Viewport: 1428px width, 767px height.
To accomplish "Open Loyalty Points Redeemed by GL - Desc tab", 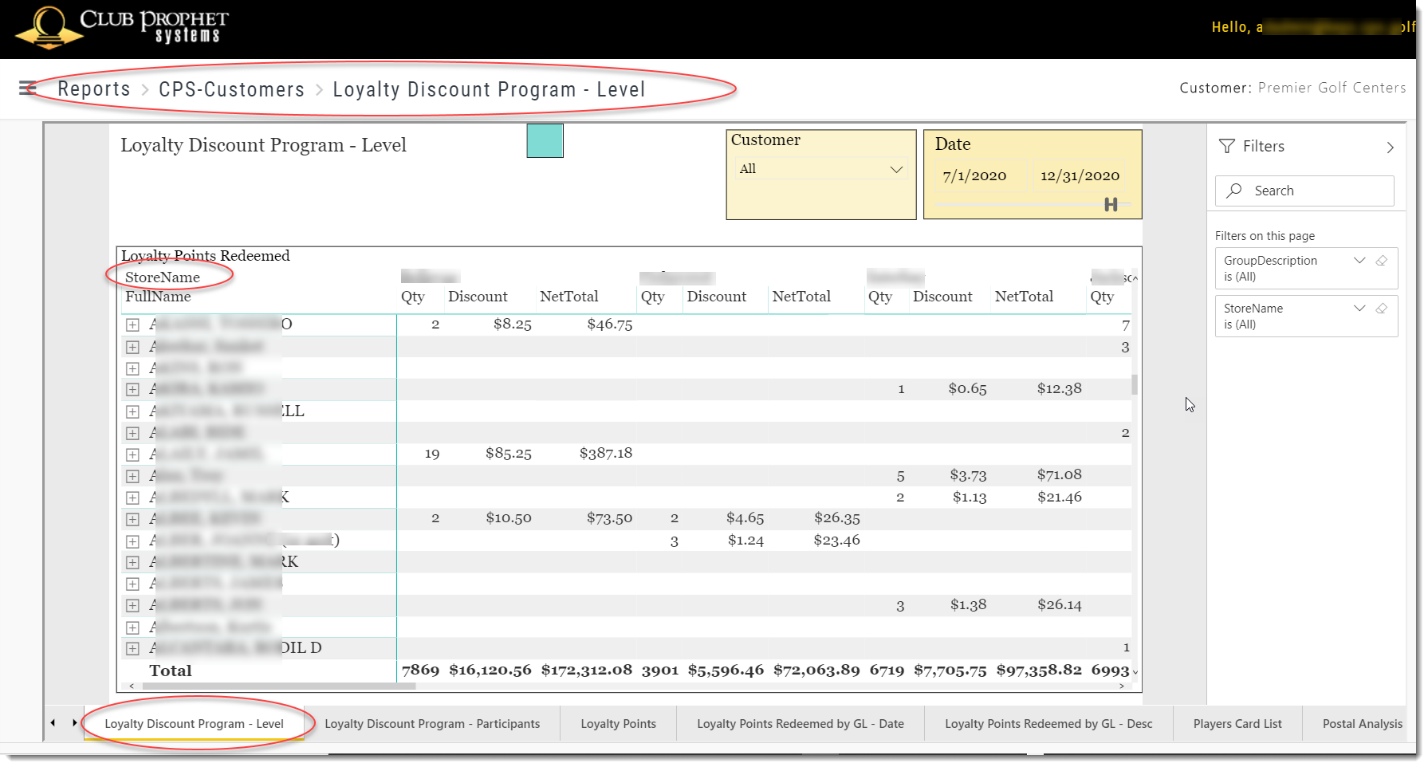I will (1048, 724).
